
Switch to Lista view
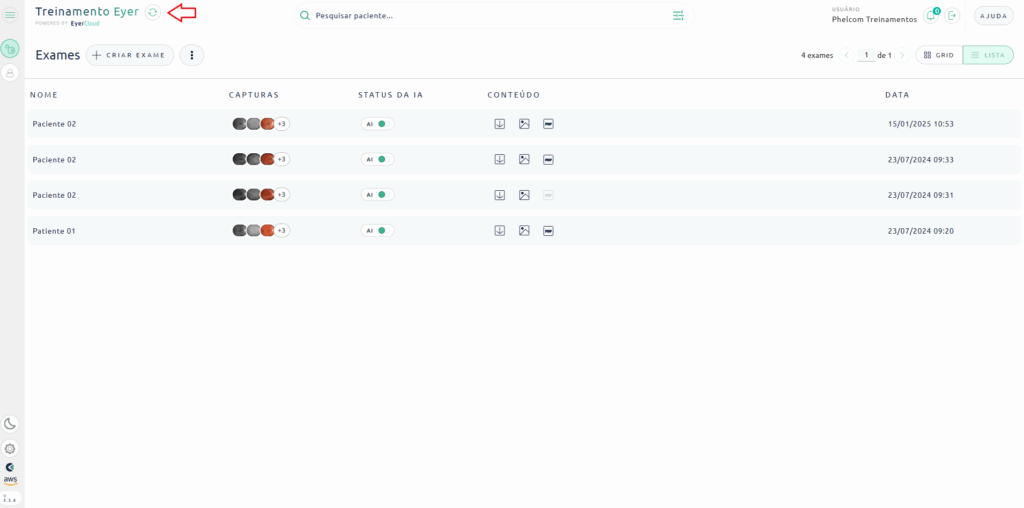pyautogui.click(x=988, y=55)
